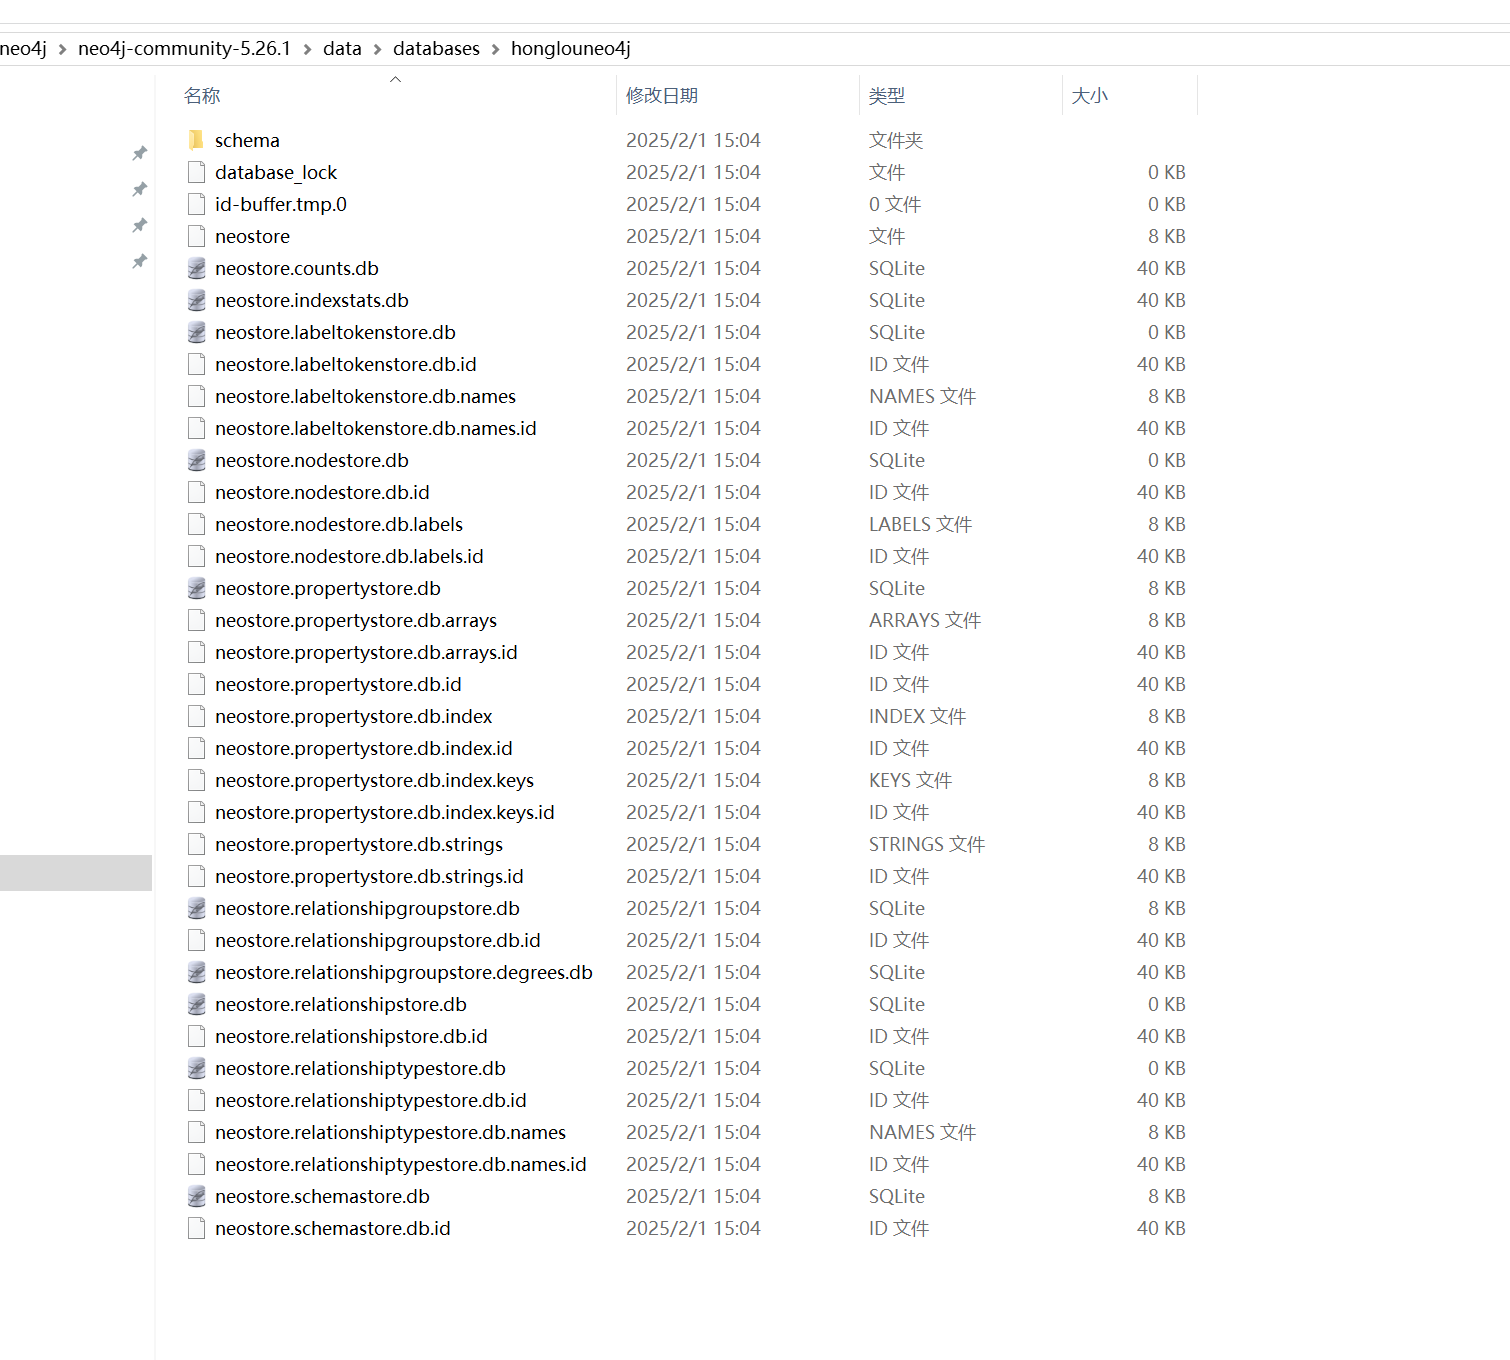Select file neostore.nodestore.db.labels.id
The width and height of the screenshot is (1510, 1360).
coord(349,556)
